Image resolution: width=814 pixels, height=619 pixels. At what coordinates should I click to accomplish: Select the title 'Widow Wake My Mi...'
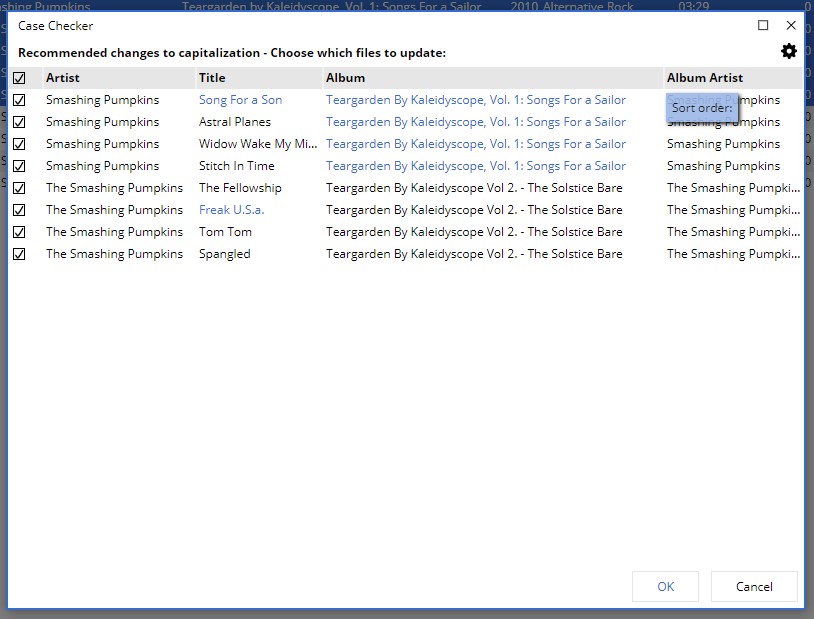tap(258, 144)
